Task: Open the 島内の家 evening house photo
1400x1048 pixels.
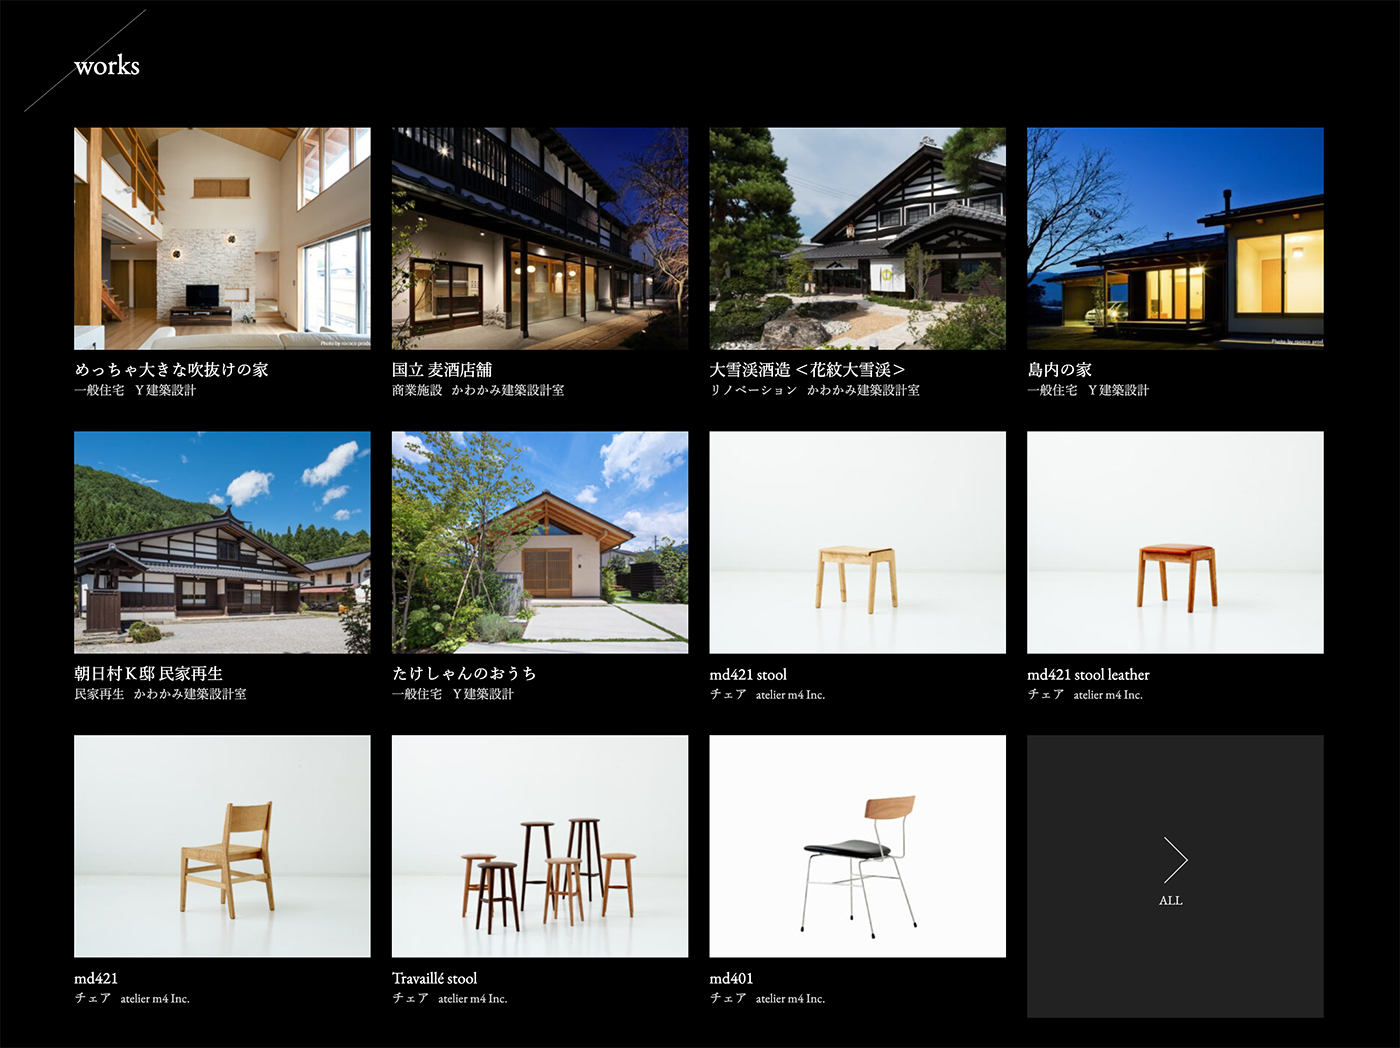Action: (1175, 238)
